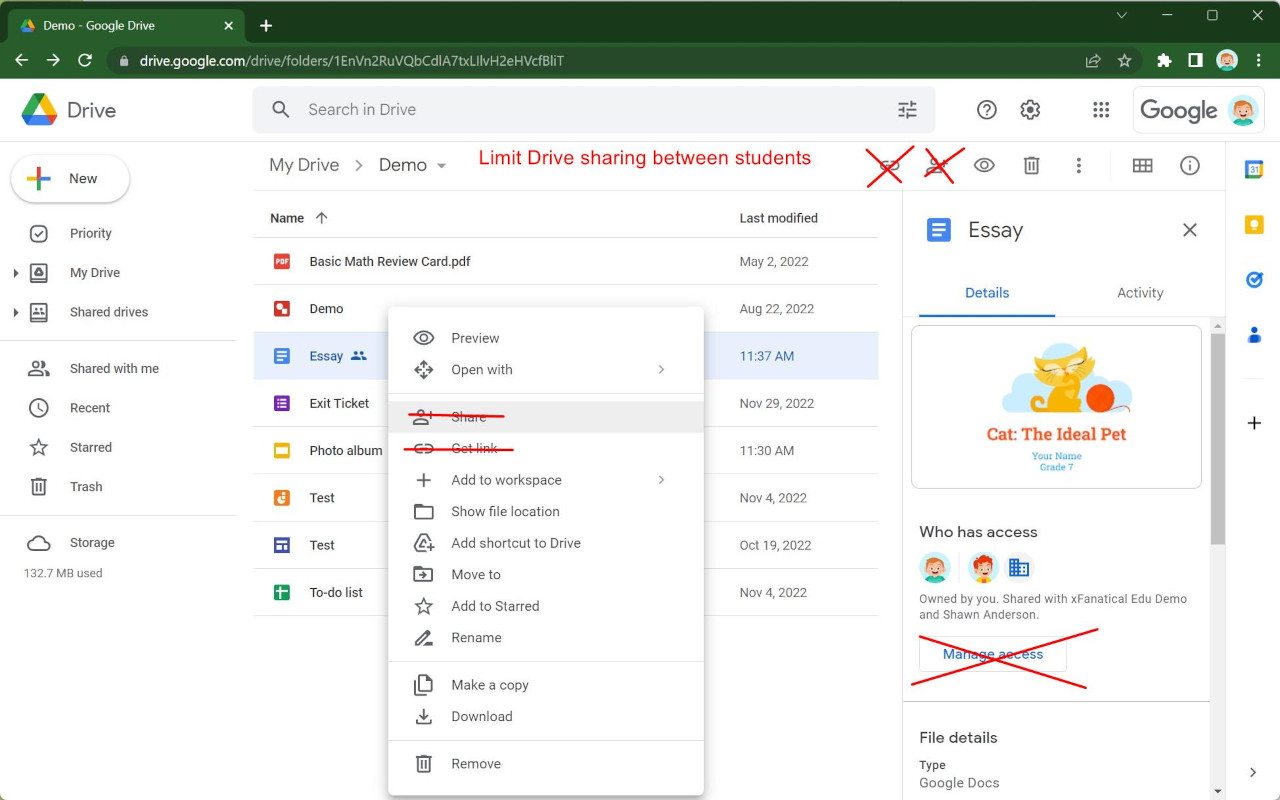Expand the My Drive tree arrow
This screenshot has height=800, width=1280.
(x=15, y=273)
